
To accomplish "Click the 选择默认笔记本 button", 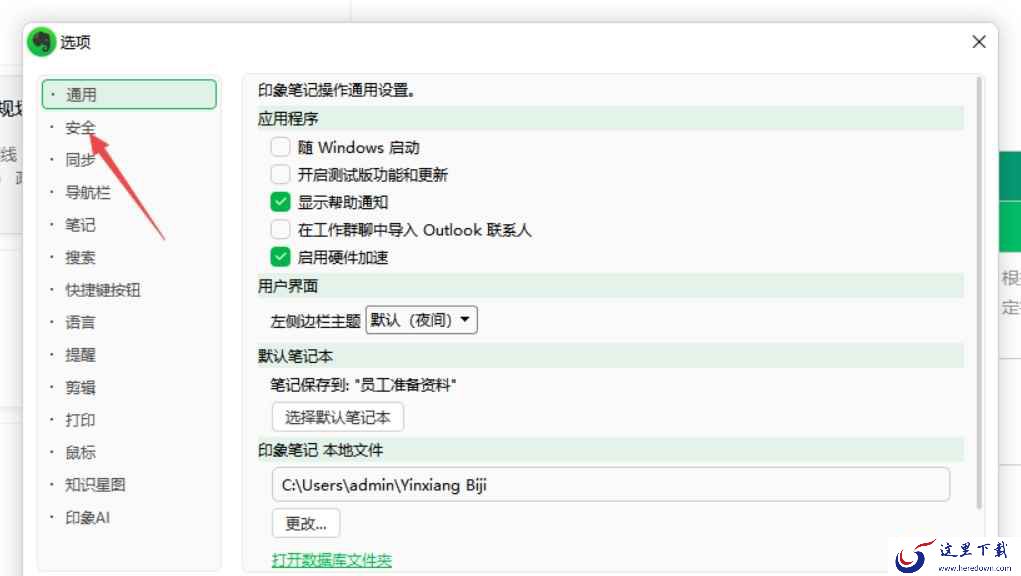I will coord(337,417).
